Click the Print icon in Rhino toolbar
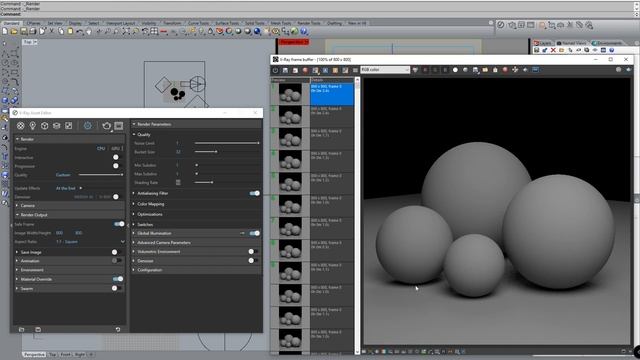640x360 pixels. 33,31
